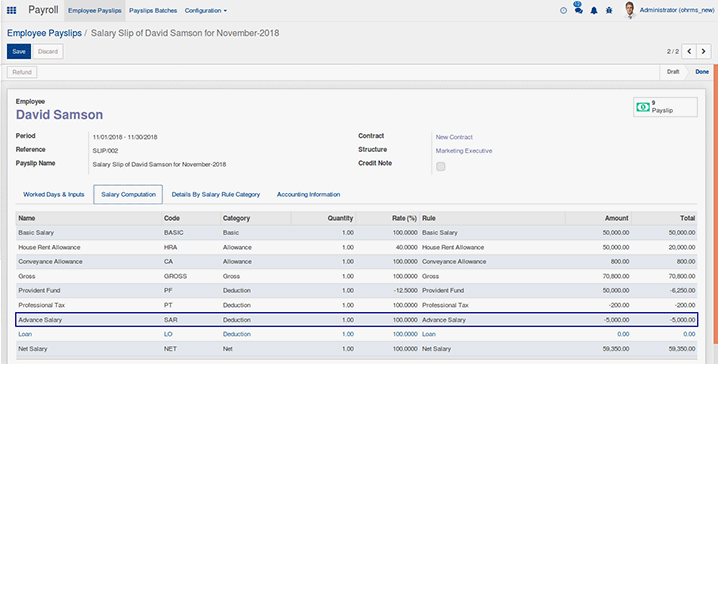Switch to Accounting Information tab

(308, 194)
